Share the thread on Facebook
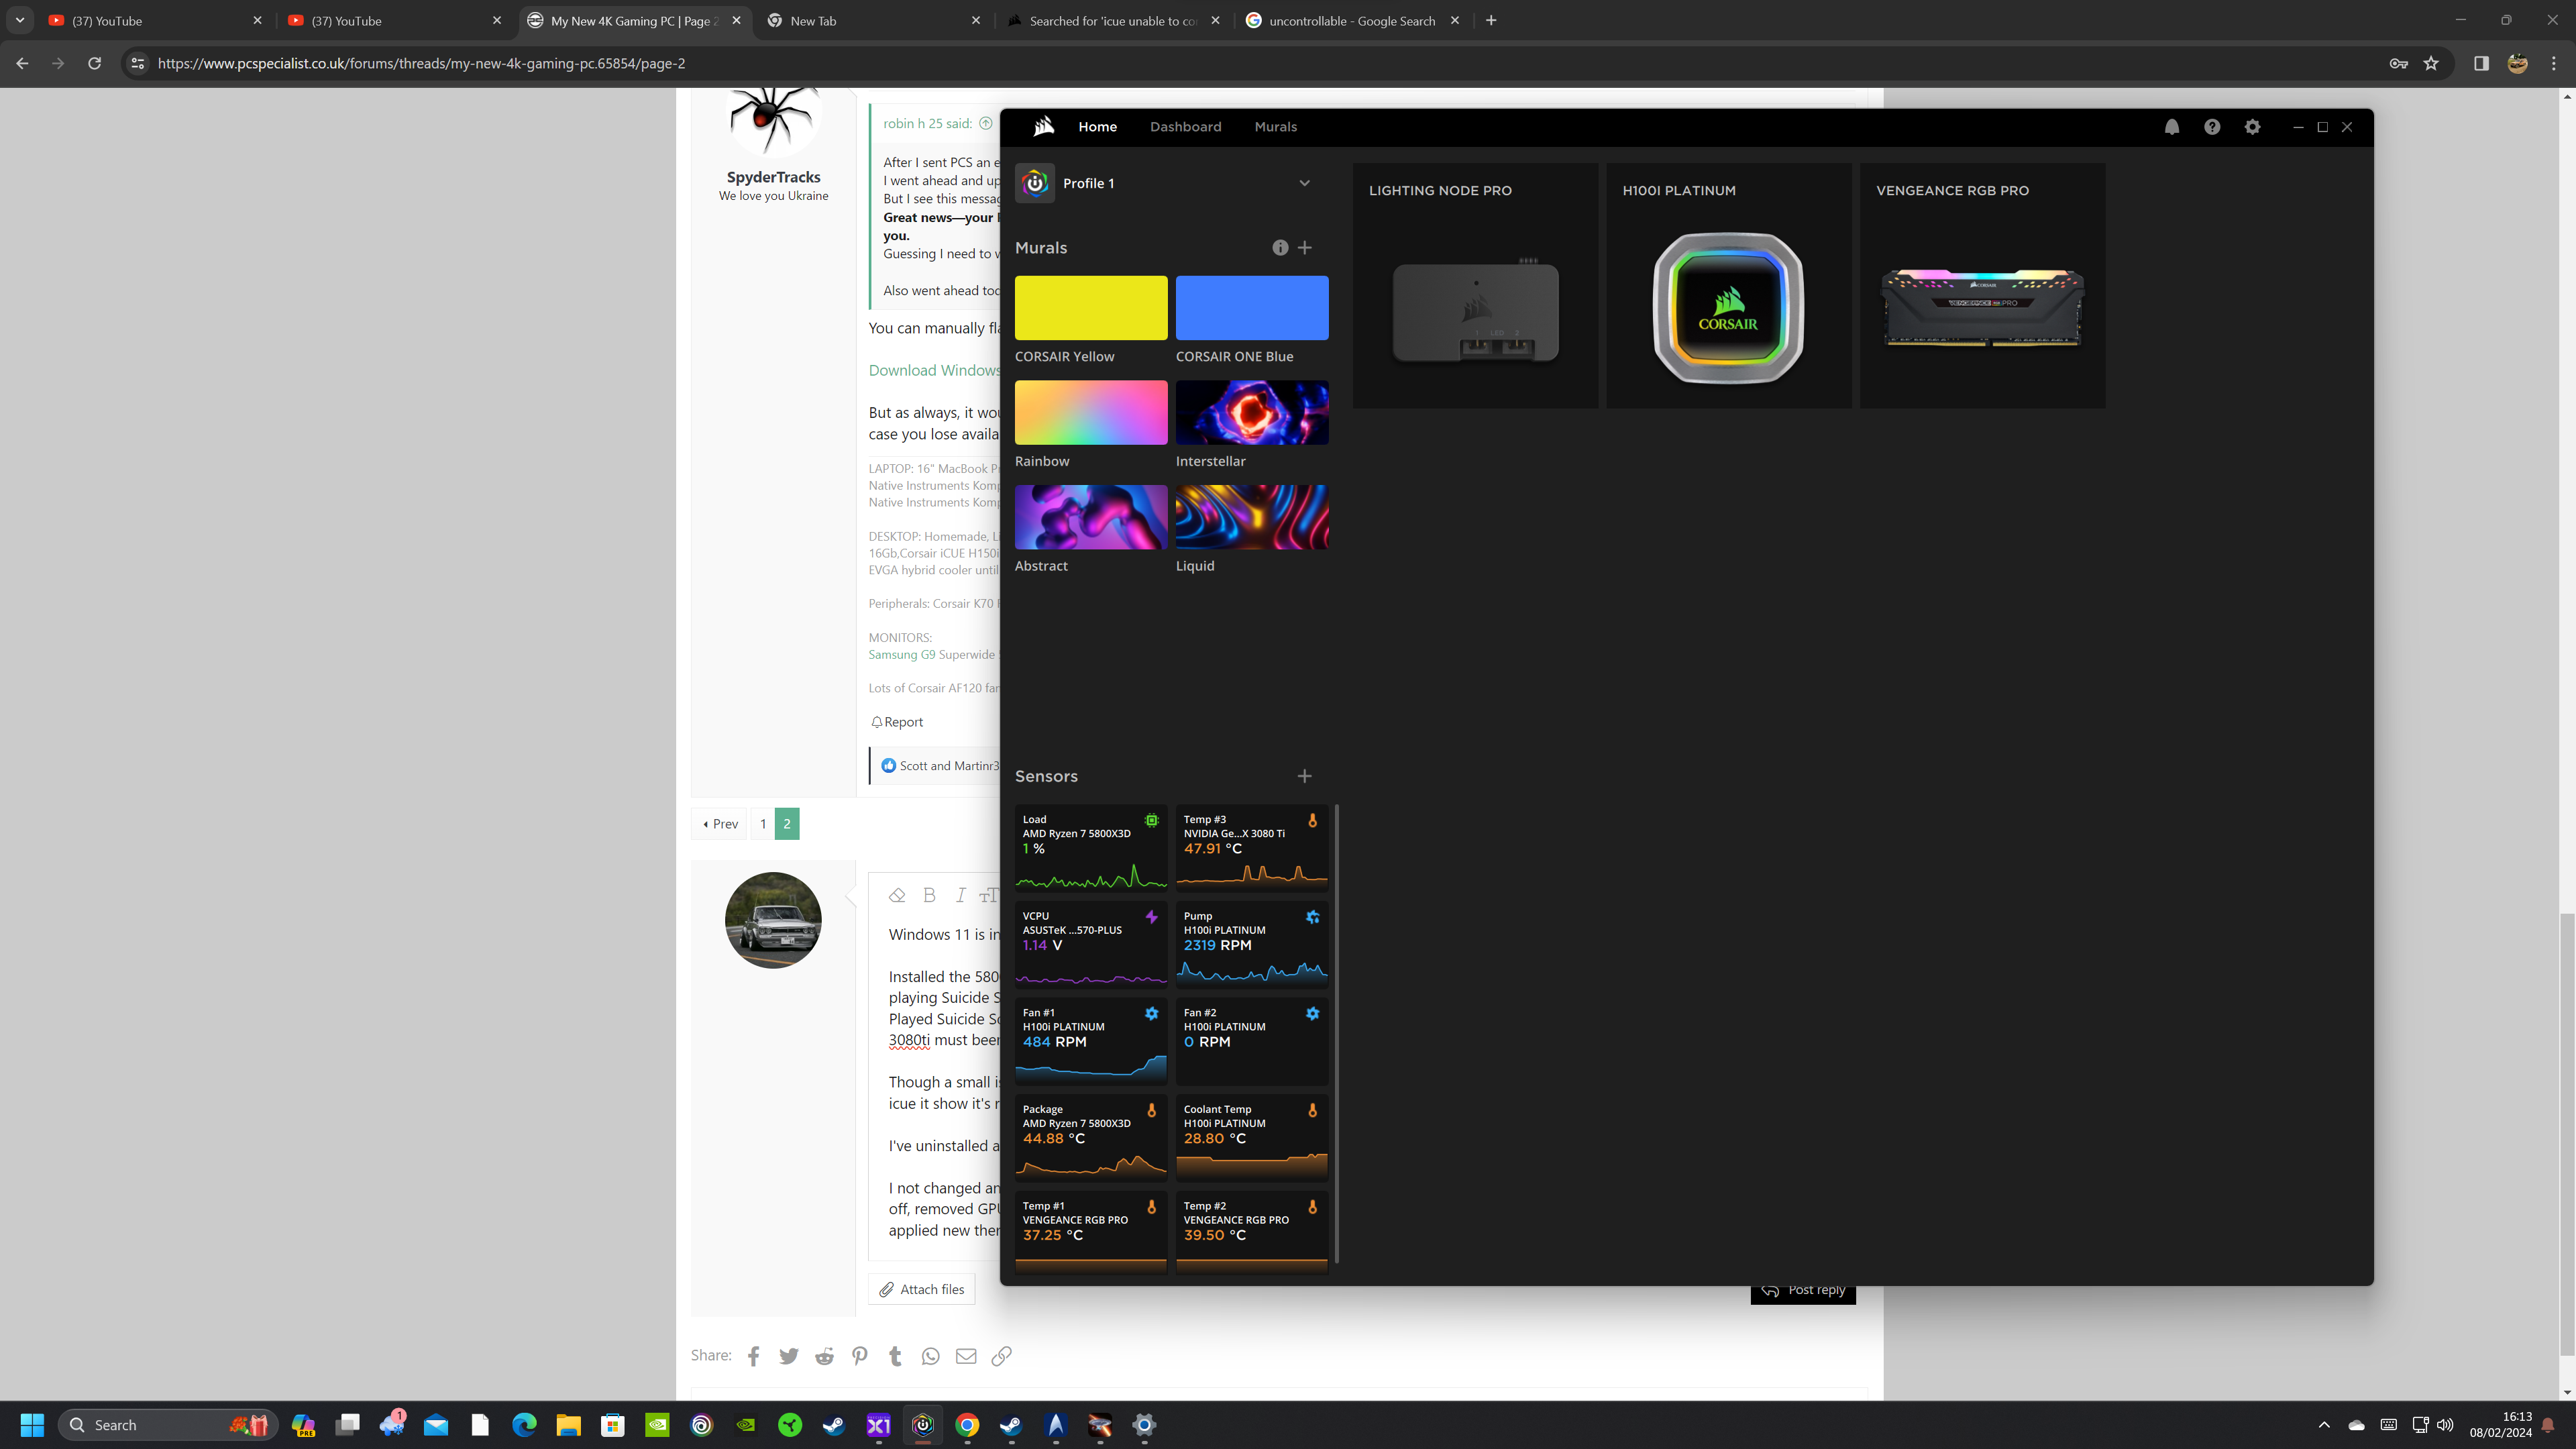2576x1449 pixels. click(754, 1356)
